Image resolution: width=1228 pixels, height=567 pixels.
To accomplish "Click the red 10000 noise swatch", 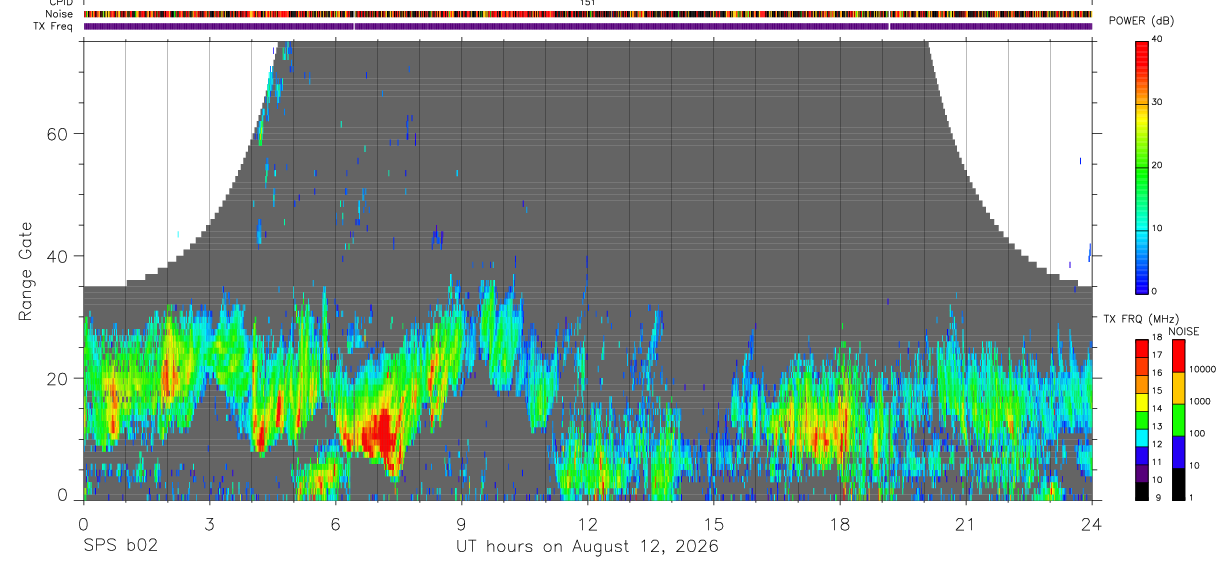I will point(1179,356).
